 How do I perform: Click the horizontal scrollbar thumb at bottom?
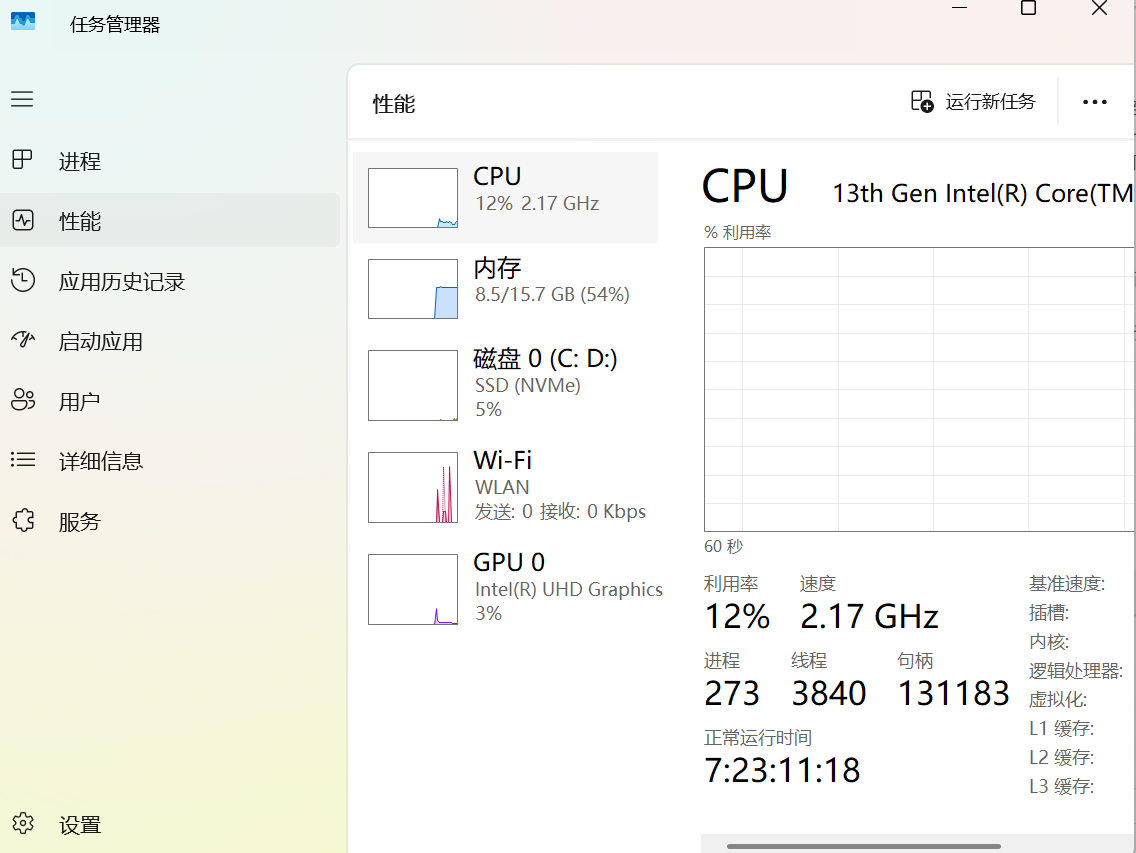point(864,846)
